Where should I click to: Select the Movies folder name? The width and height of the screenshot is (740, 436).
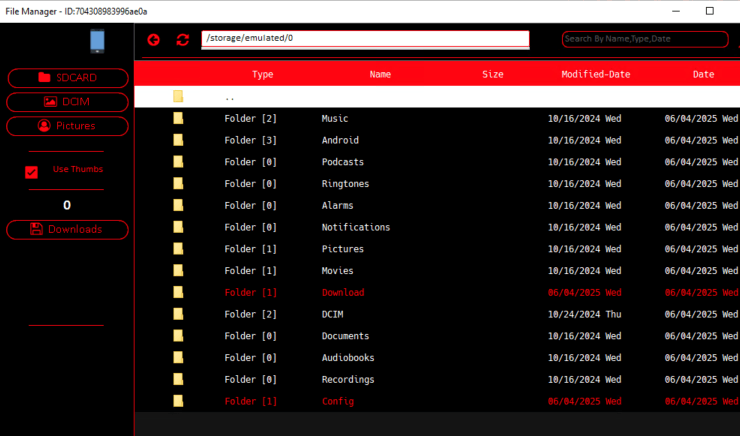[337, 270]
